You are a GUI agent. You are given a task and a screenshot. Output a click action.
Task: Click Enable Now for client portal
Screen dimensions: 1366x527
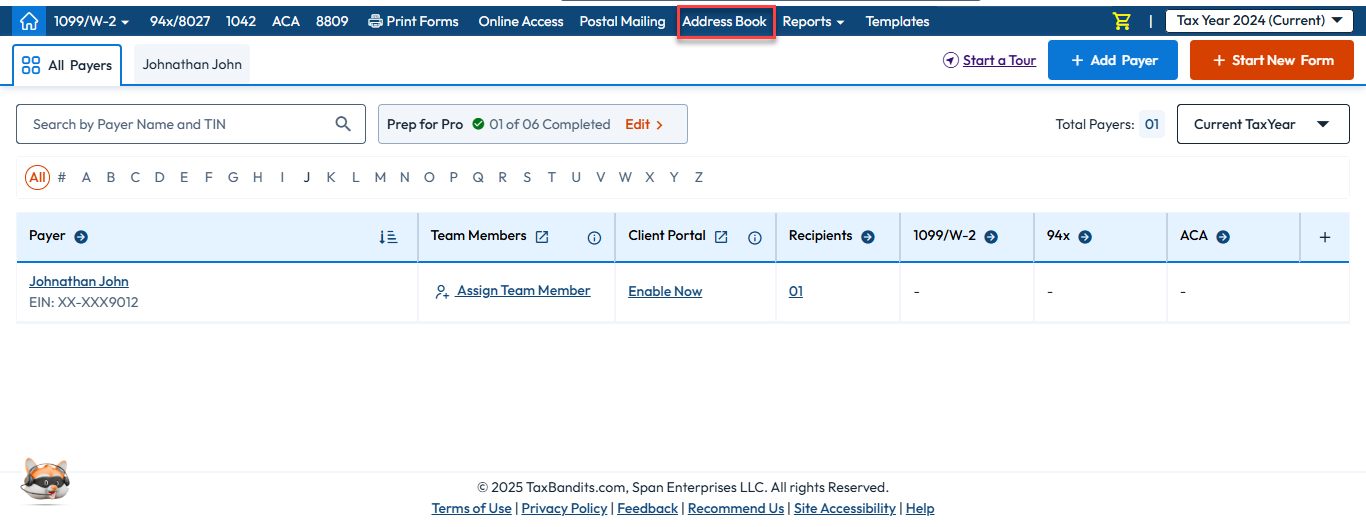pyautogui.click(x=665, y=292)
